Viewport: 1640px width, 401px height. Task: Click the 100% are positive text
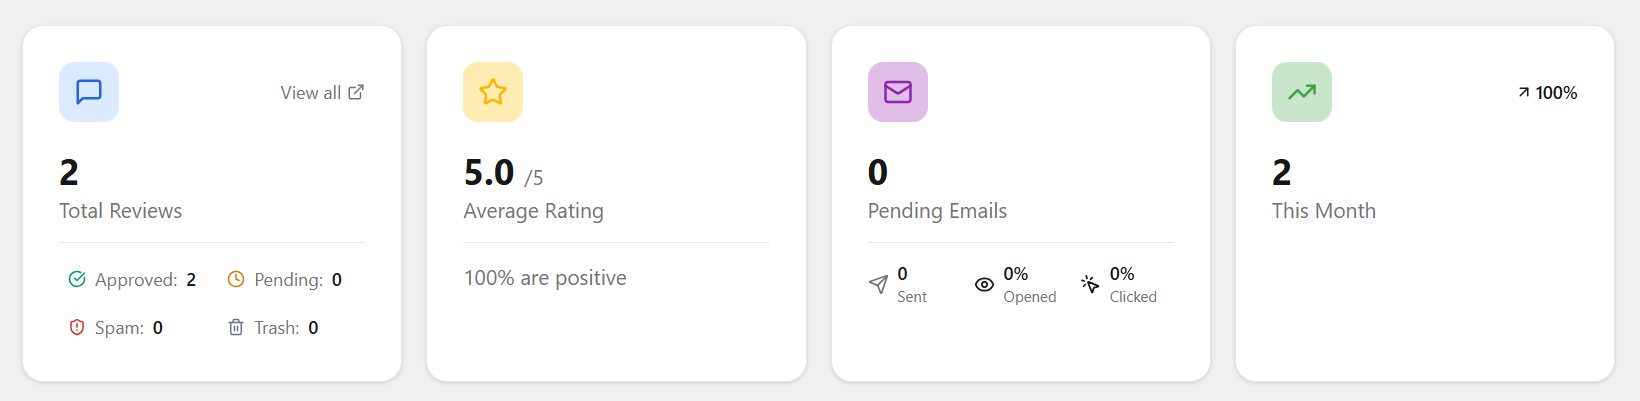click(545, 278)
